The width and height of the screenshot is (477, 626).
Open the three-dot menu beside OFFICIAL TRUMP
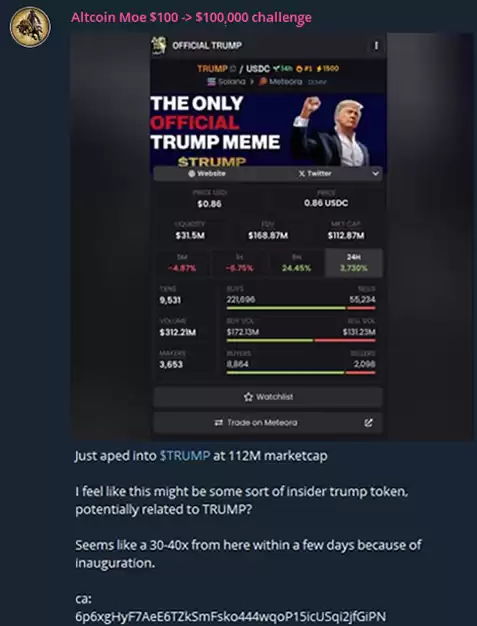coord(376,46)
